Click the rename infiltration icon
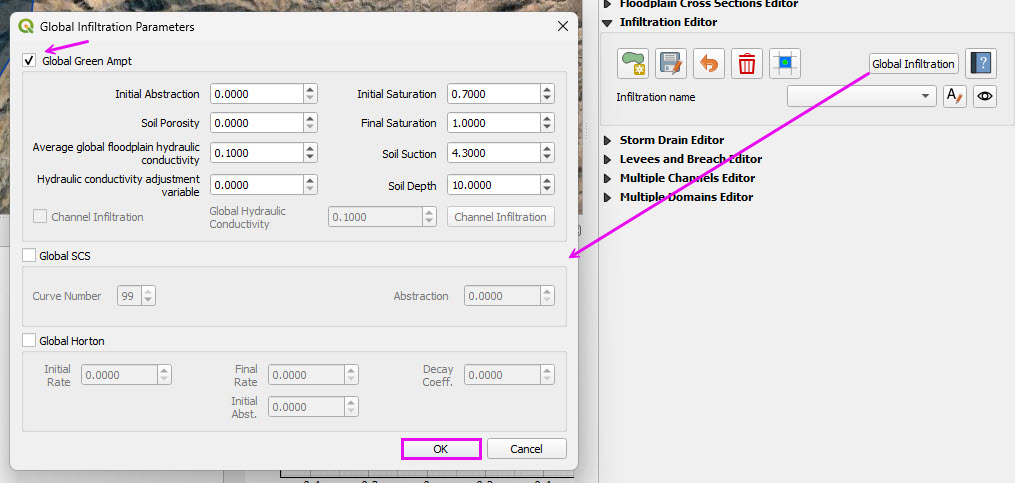This screenshot has width=1015, height=483. coord(954,96)
